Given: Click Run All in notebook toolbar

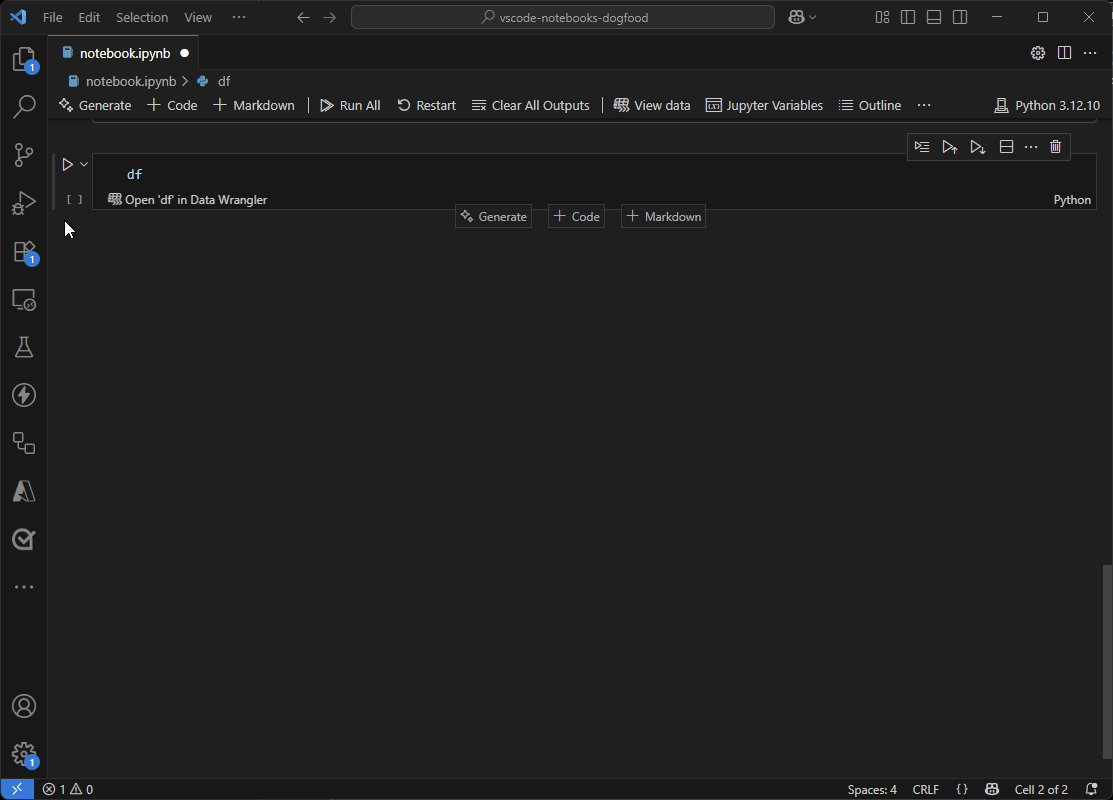Looking at the screenshot, I should pos(350,105).
